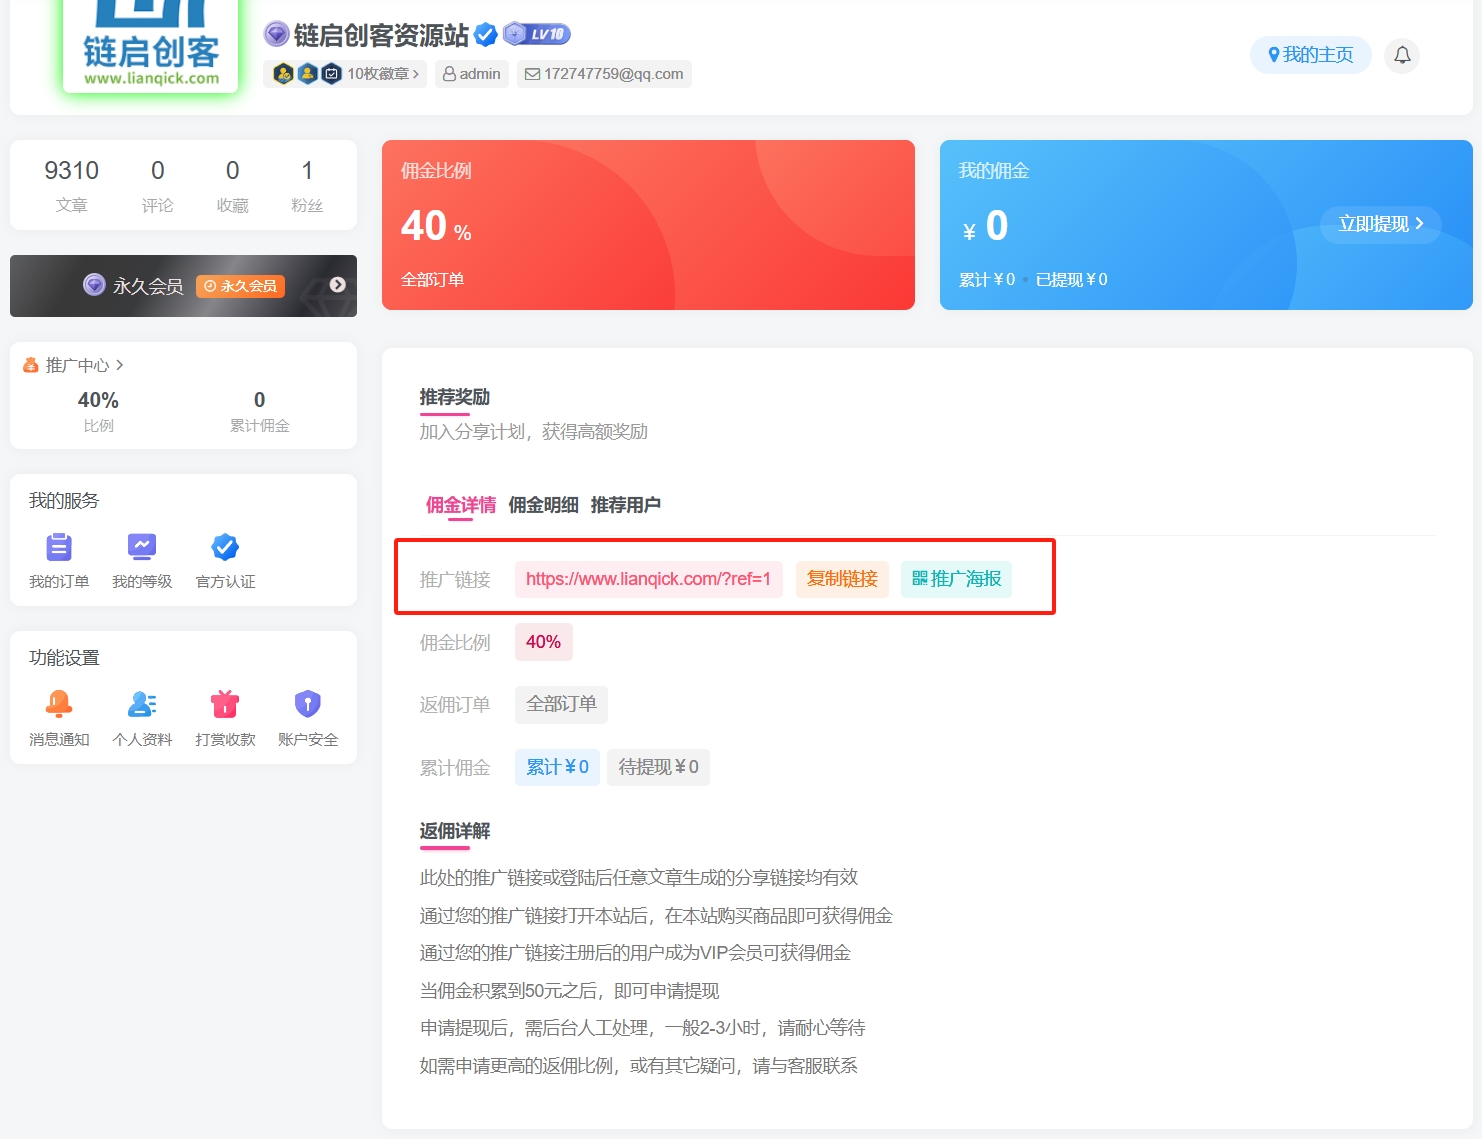Click the 推广海报 poster button

pos(956,579)
